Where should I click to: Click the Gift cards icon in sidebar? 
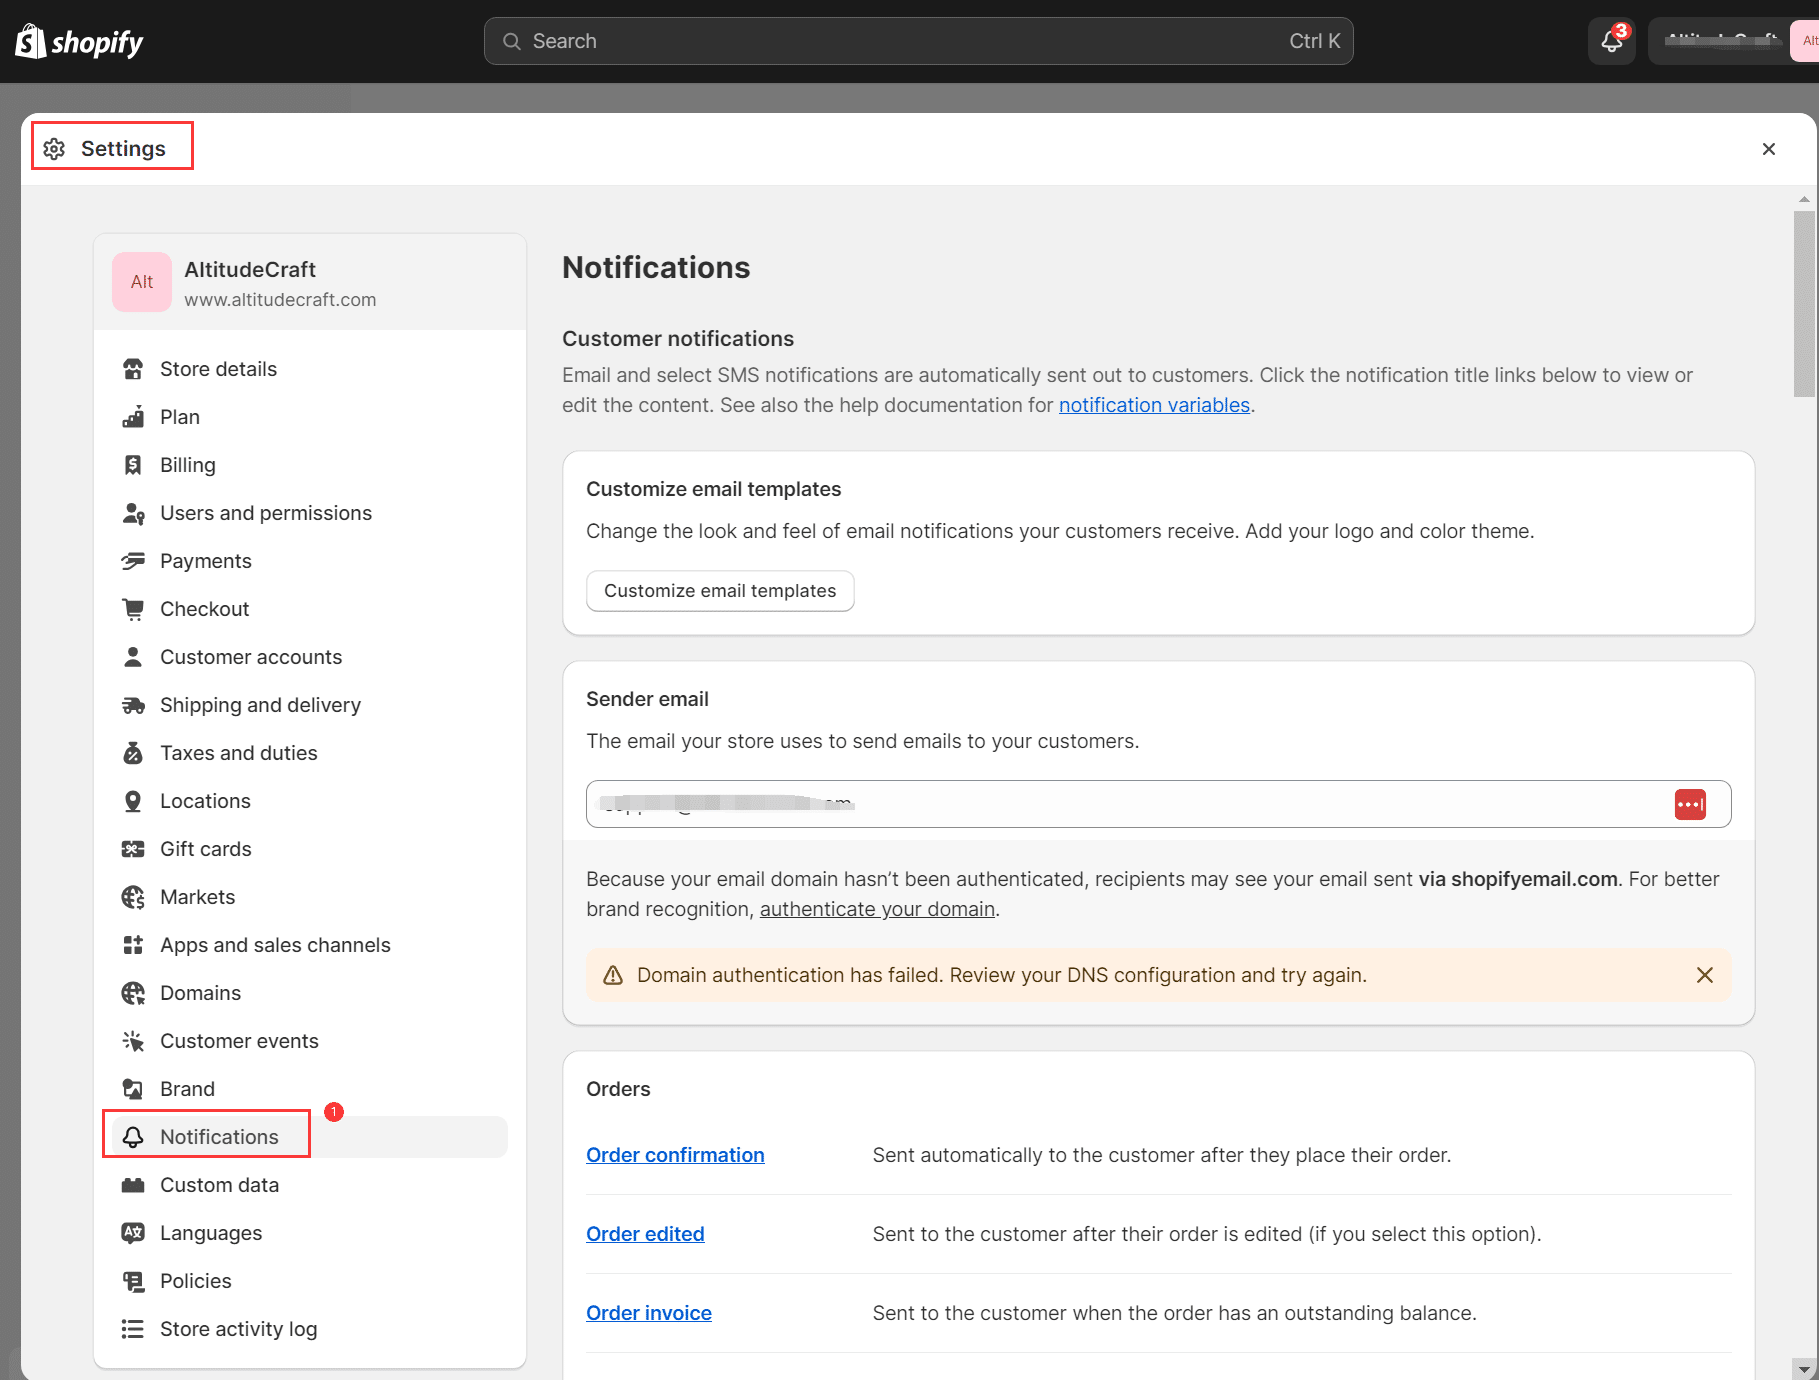133,849
